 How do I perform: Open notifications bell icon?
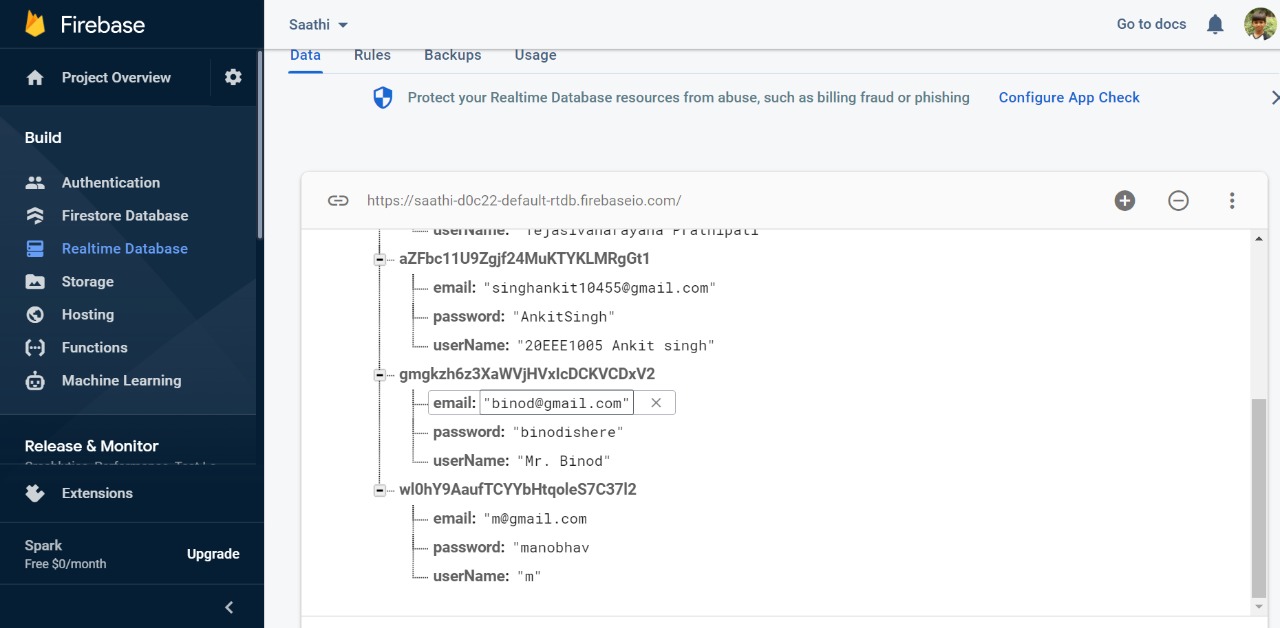point(1215,24)
